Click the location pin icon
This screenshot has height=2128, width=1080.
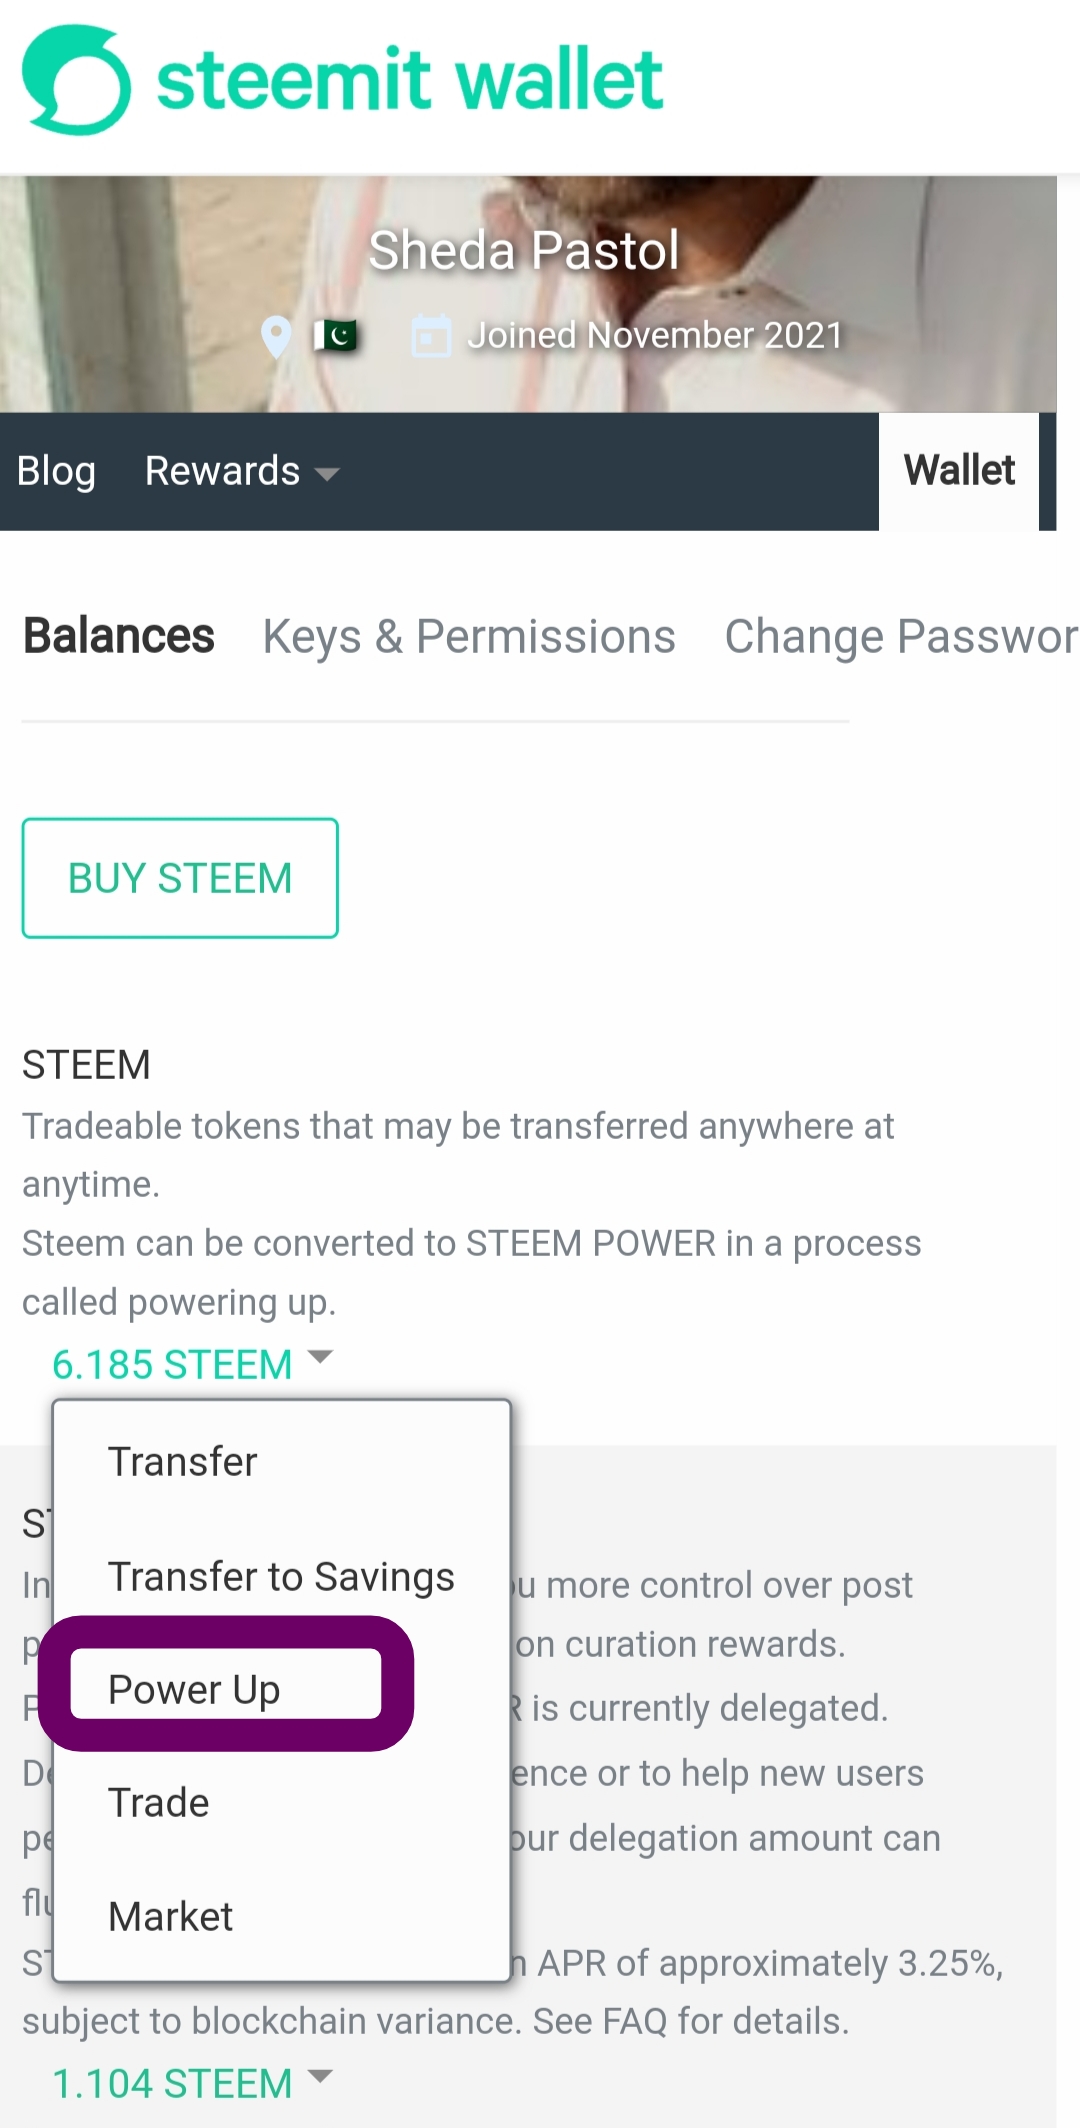coord(276,337)
